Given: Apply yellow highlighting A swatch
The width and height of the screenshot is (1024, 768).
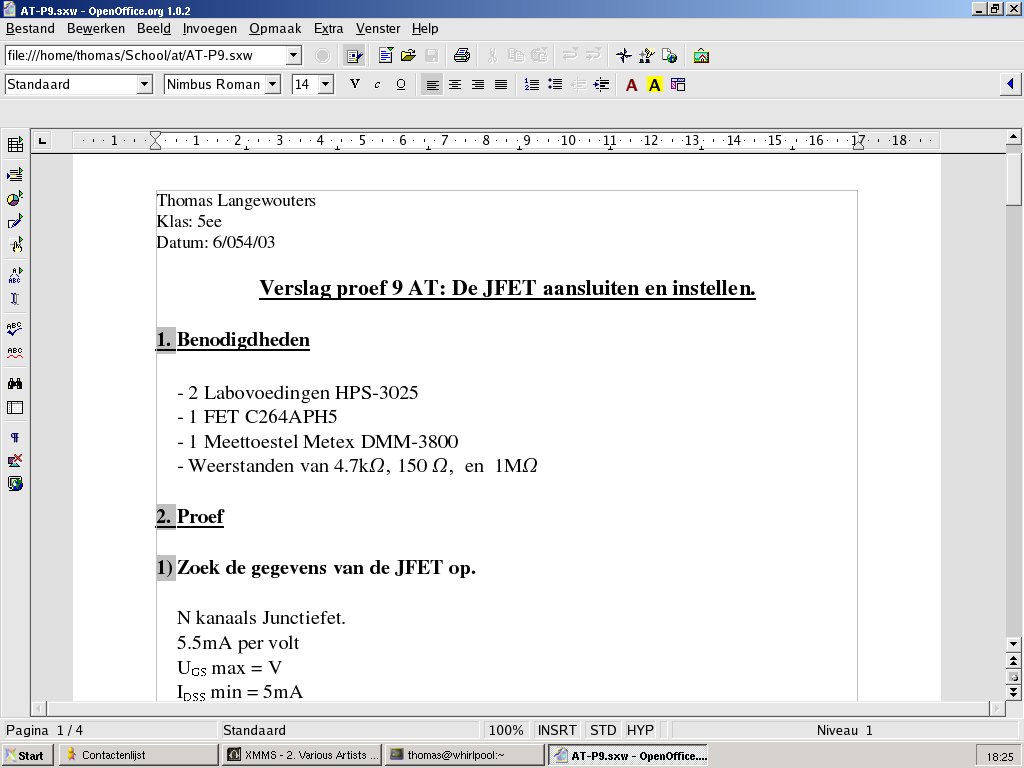Looking at the screenshot, I should (x=654, y=85).
